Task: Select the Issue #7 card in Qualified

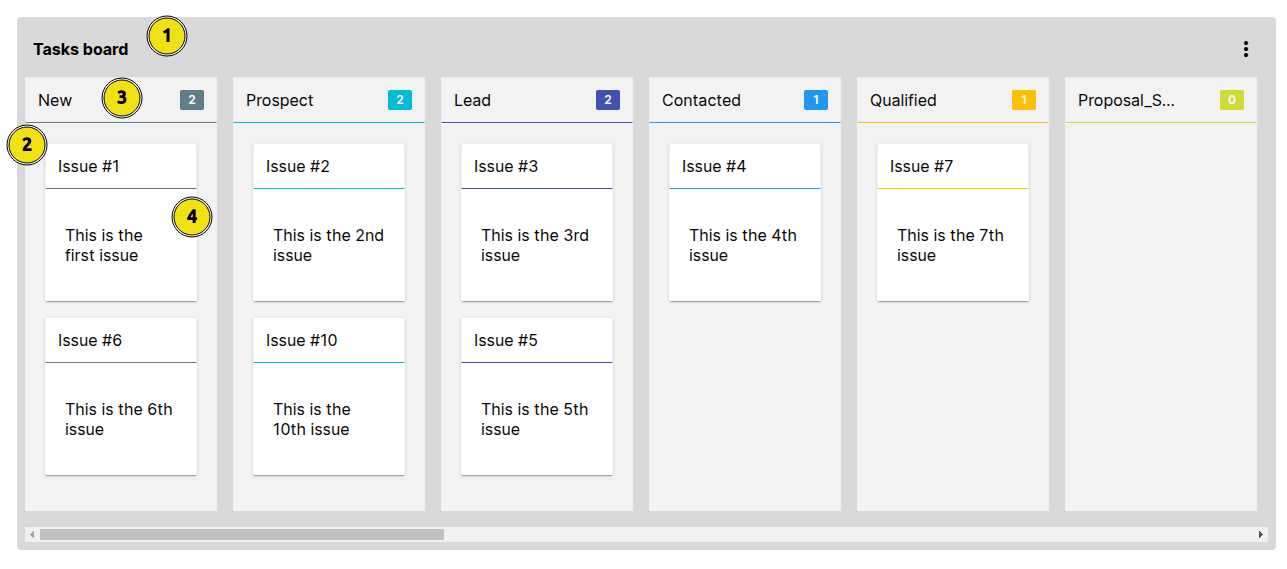Action: 953,222
